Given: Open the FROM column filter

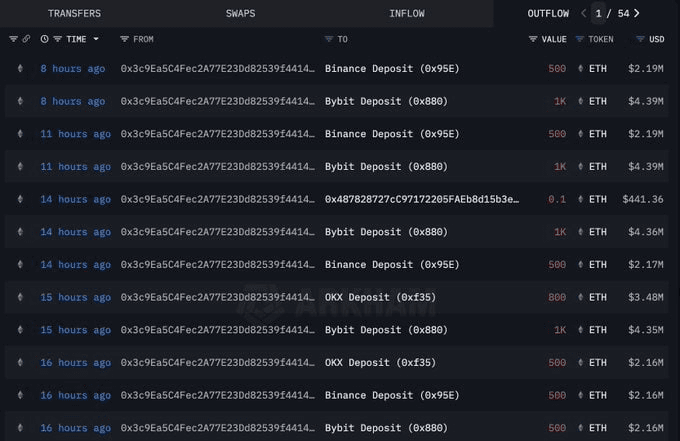Looking at the screenshot, I should click(x=124, y=39).
